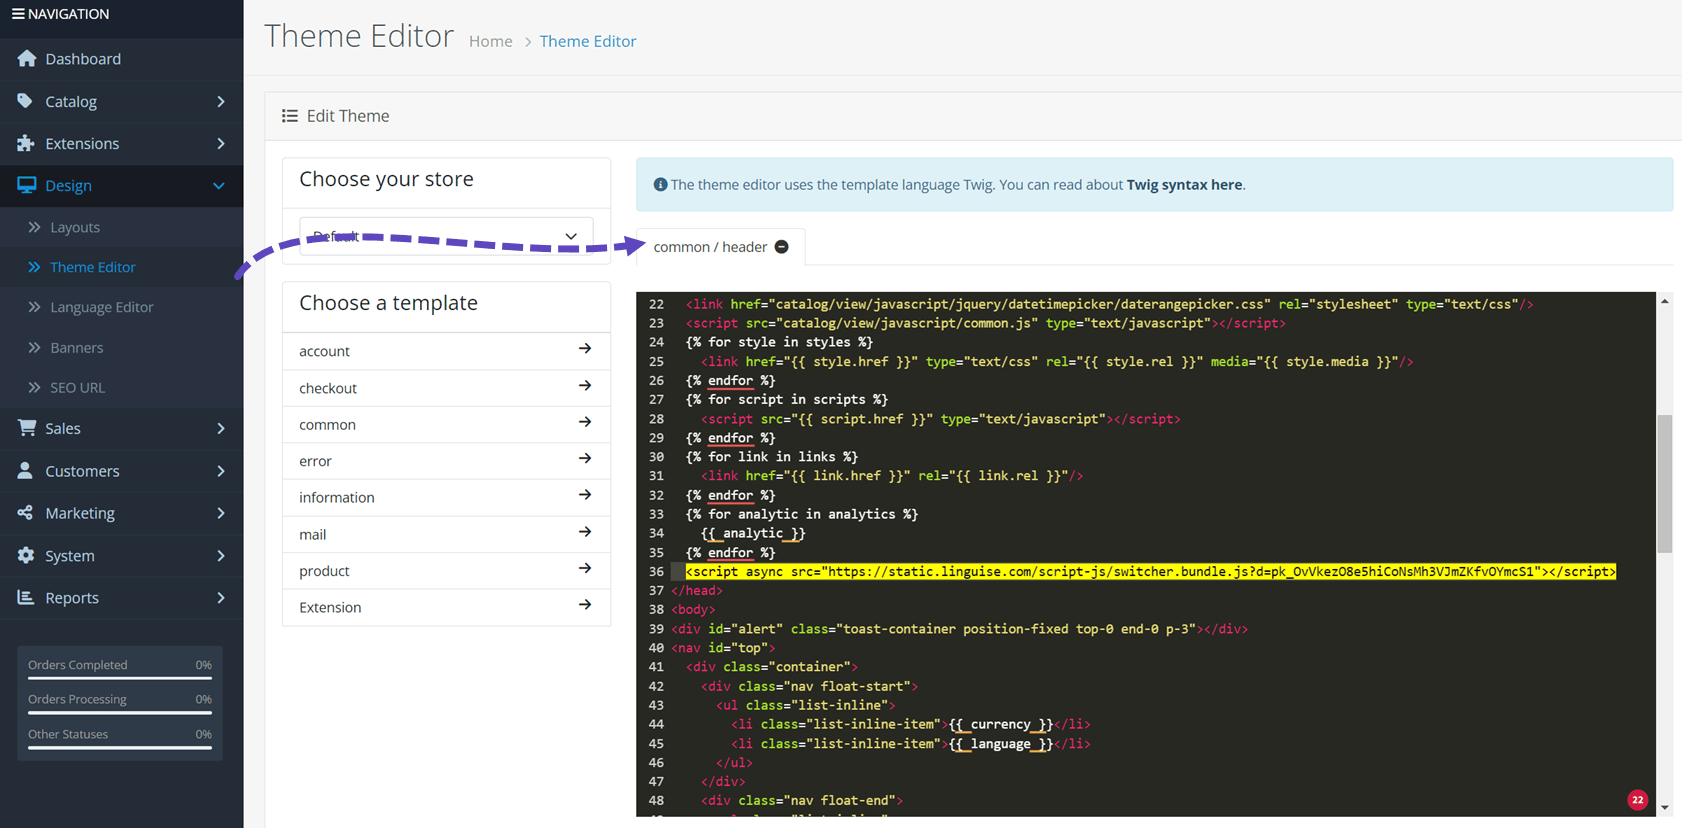Click the red 22 error badge
The image size is (1682, 828).
1637,799
